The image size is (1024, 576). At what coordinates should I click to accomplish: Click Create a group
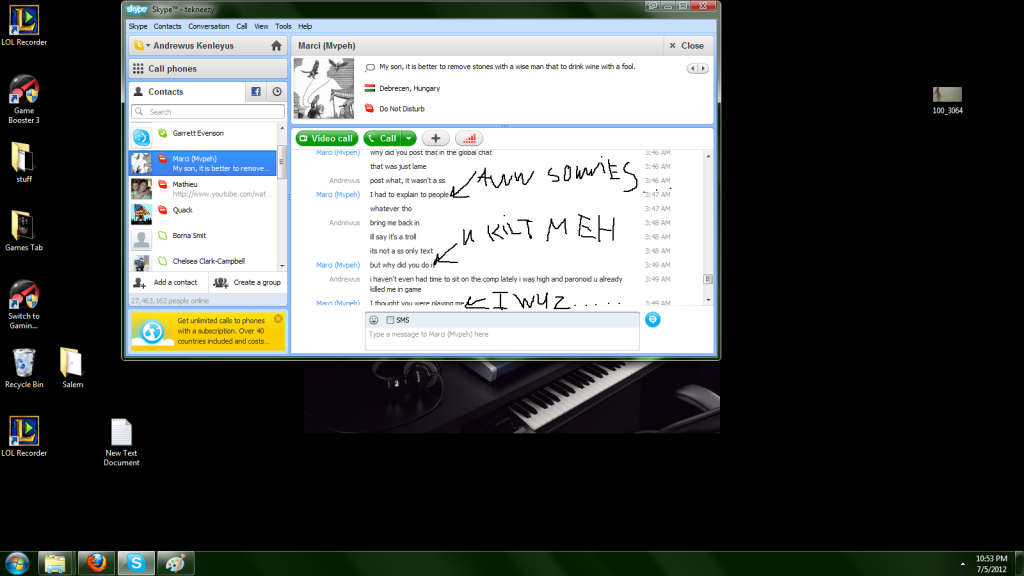tap(248, 283)
